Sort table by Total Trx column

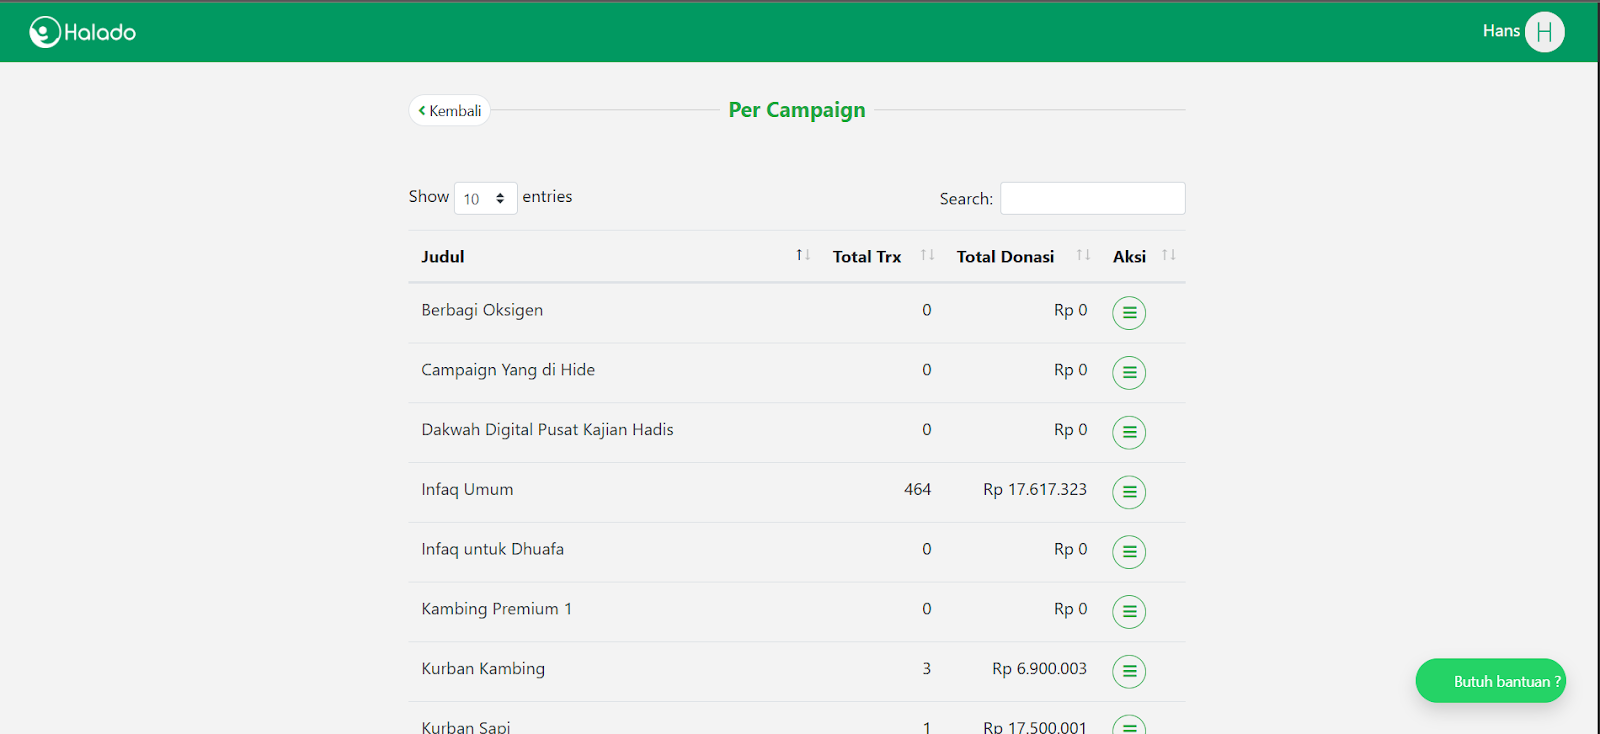coord(867,257)
